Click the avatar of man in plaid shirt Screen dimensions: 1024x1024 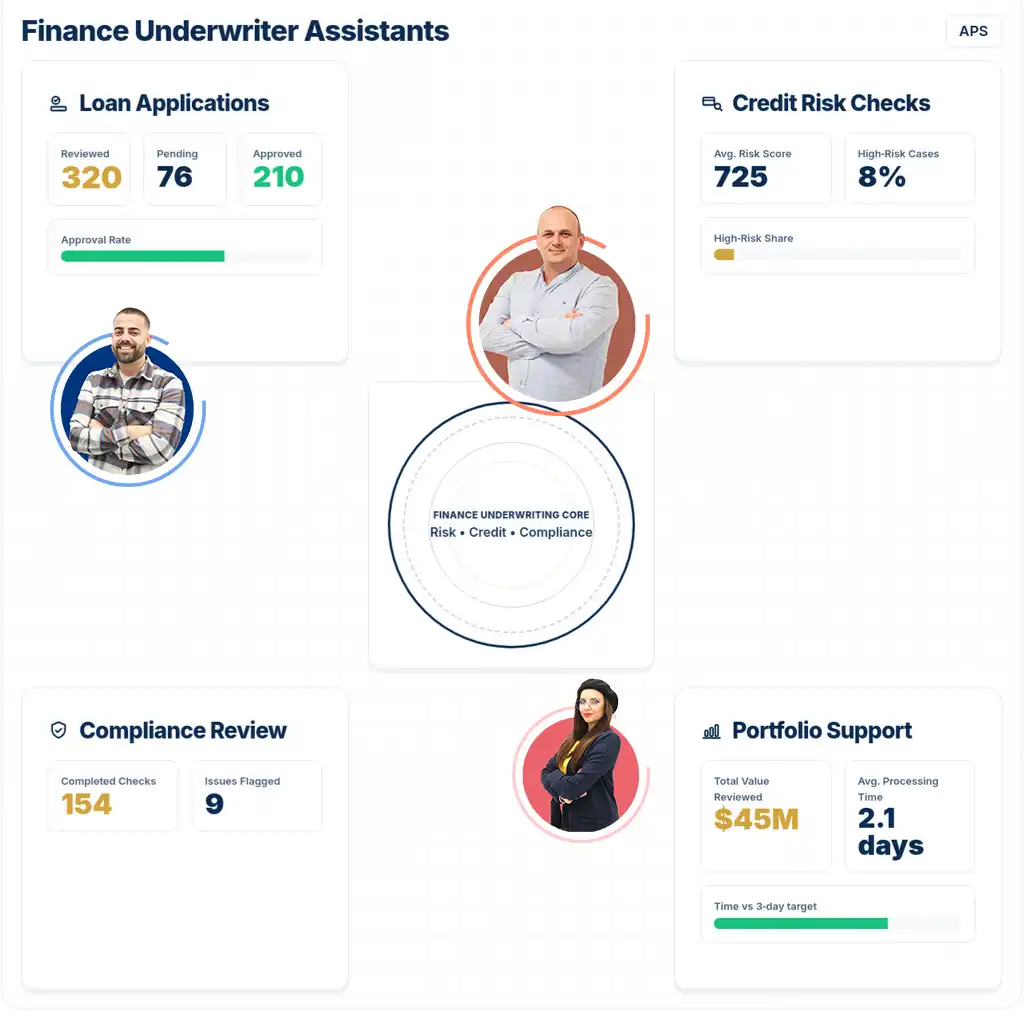(127, 402)
